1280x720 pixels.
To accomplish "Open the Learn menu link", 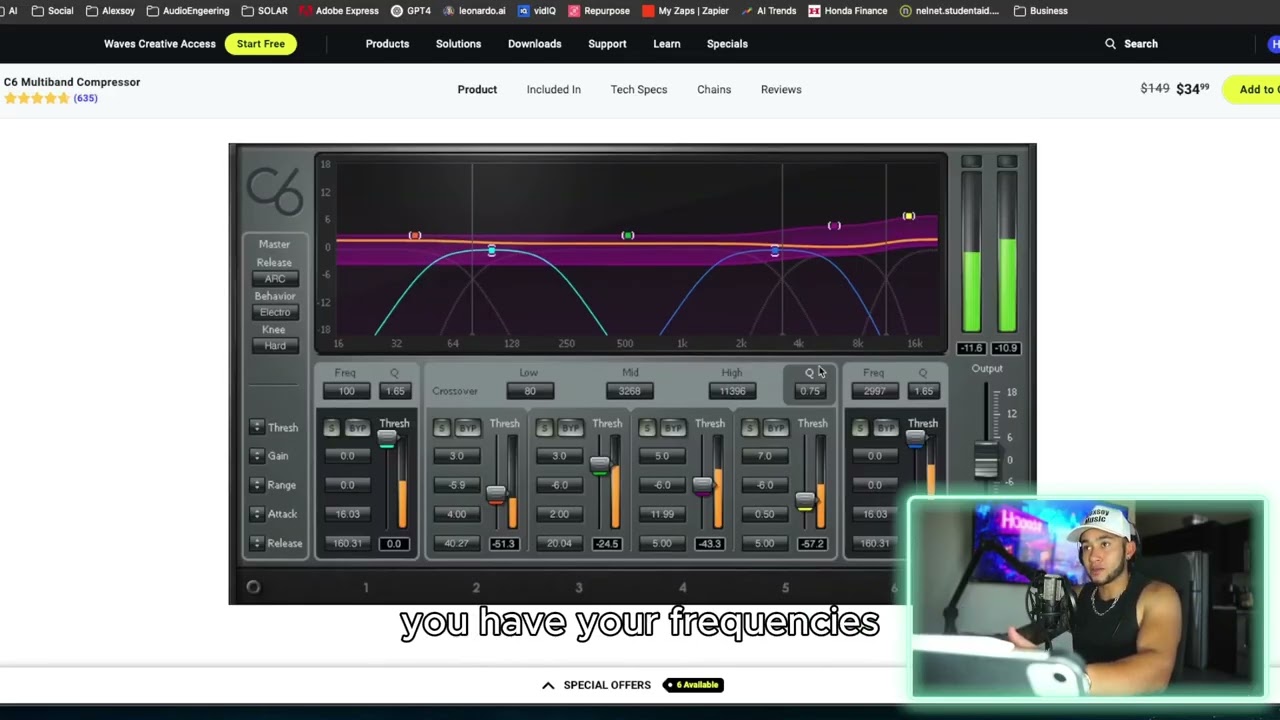I will [x=666, y=44].
